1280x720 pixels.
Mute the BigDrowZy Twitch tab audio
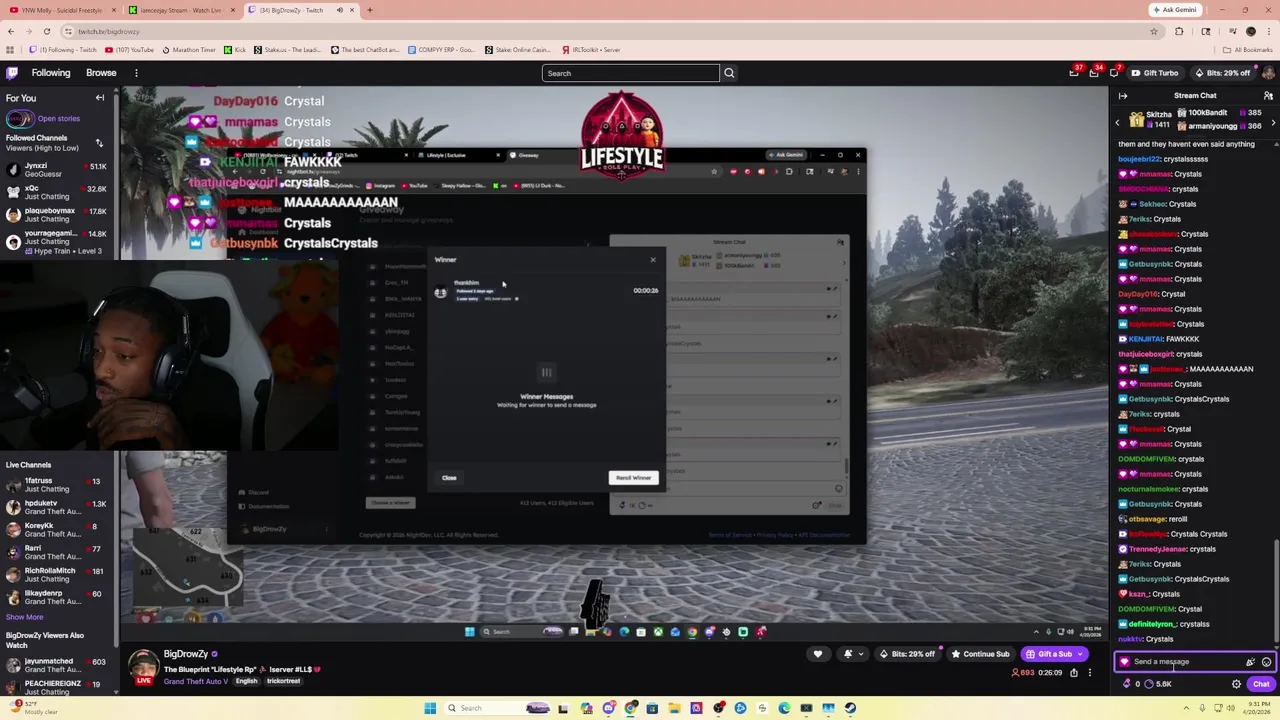point(339,10)
